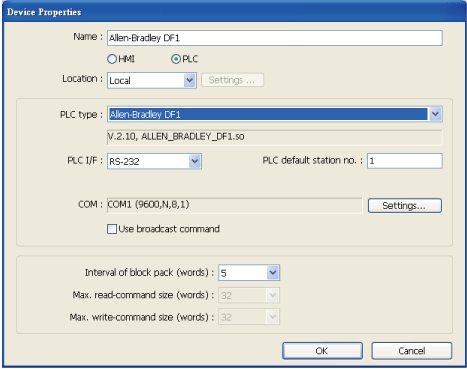Select the PLC radio button
The image size is (467, 369).
[x=176, y=59]
